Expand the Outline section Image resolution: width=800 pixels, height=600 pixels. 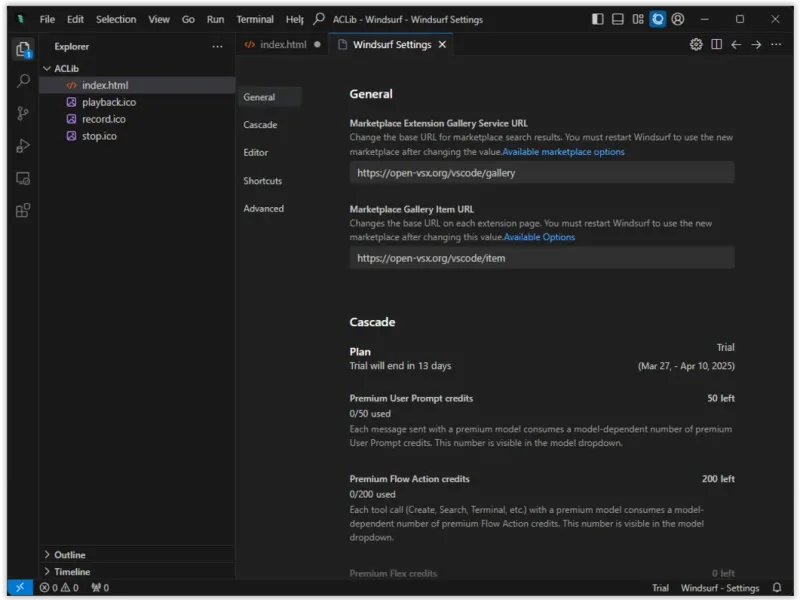[x=47, y=555]
